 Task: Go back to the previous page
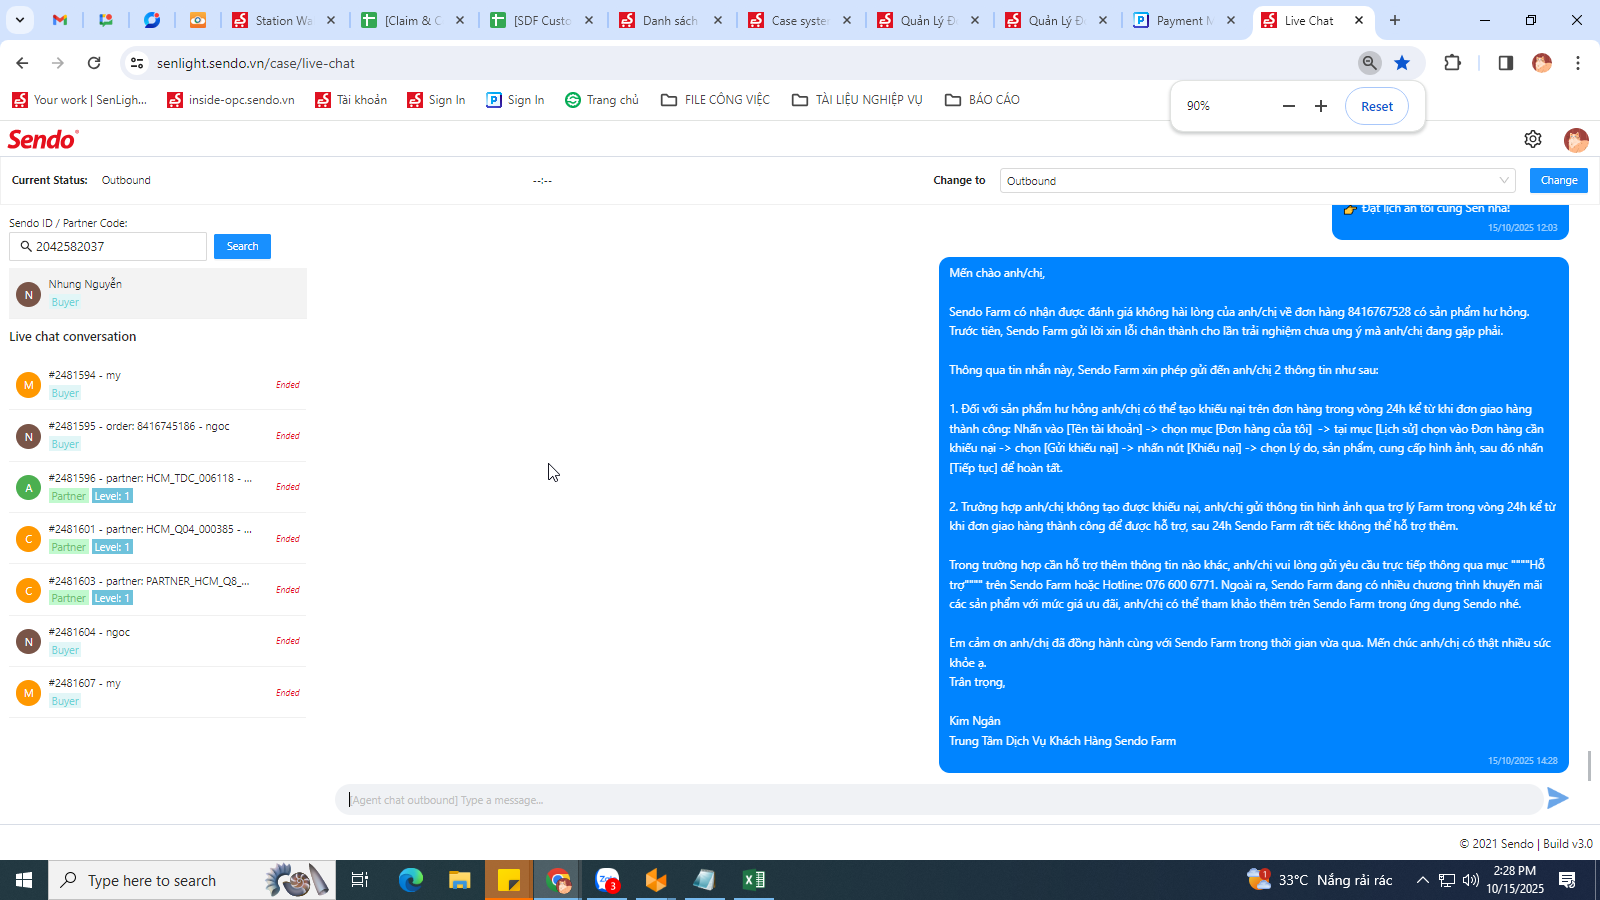pos(22,63)
